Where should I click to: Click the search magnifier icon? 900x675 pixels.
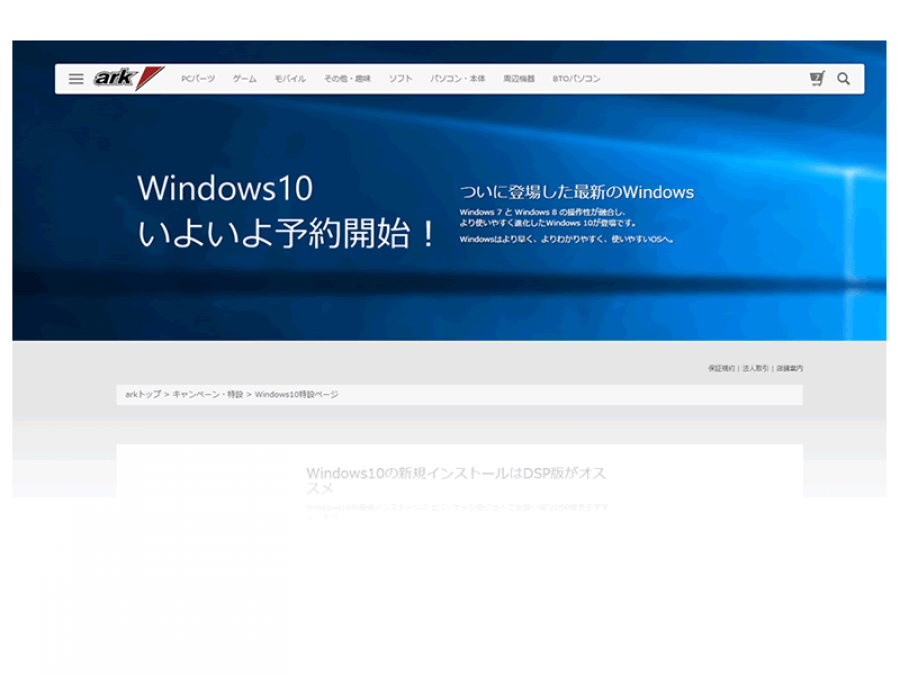[x=843, y=79]
